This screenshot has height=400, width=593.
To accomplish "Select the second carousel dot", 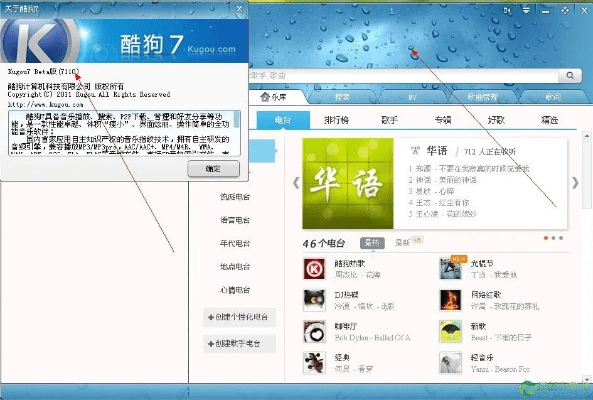I will 553,238.
